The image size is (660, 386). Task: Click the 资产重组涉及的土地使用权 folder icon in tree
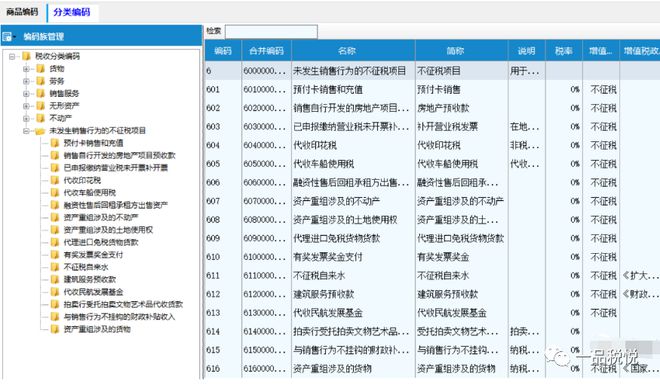tap(55, 230)
